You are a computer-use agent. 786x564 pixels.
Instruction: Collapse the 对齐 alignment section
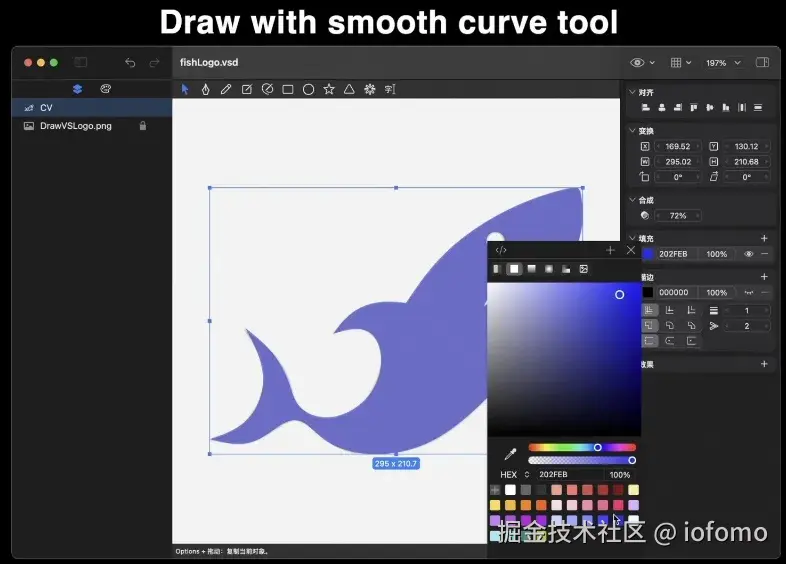pos(632,92)
